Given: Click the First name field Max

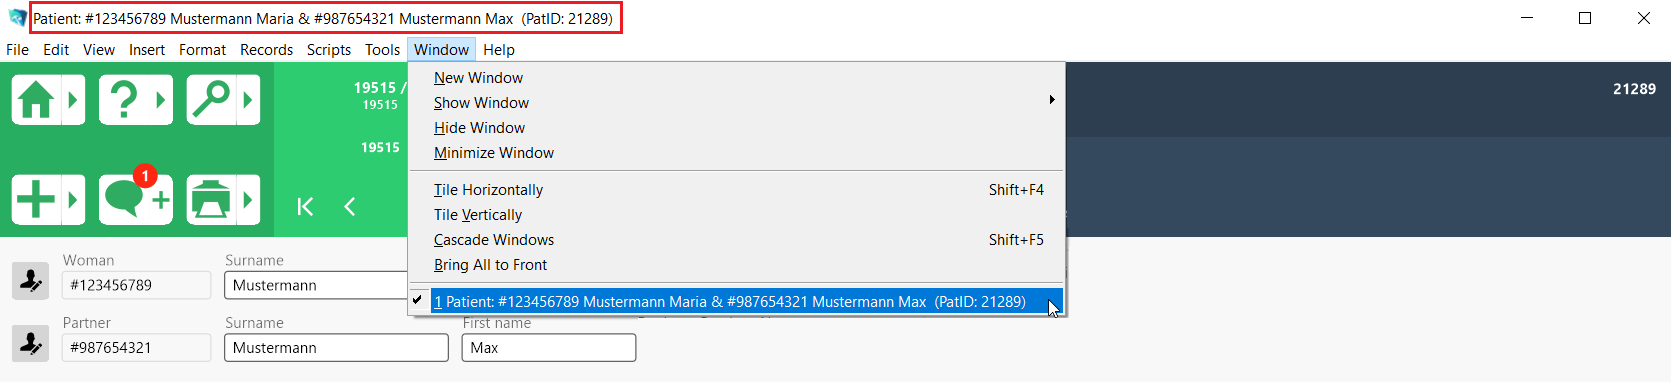Looking at the screenshot, I should point(549,348).
